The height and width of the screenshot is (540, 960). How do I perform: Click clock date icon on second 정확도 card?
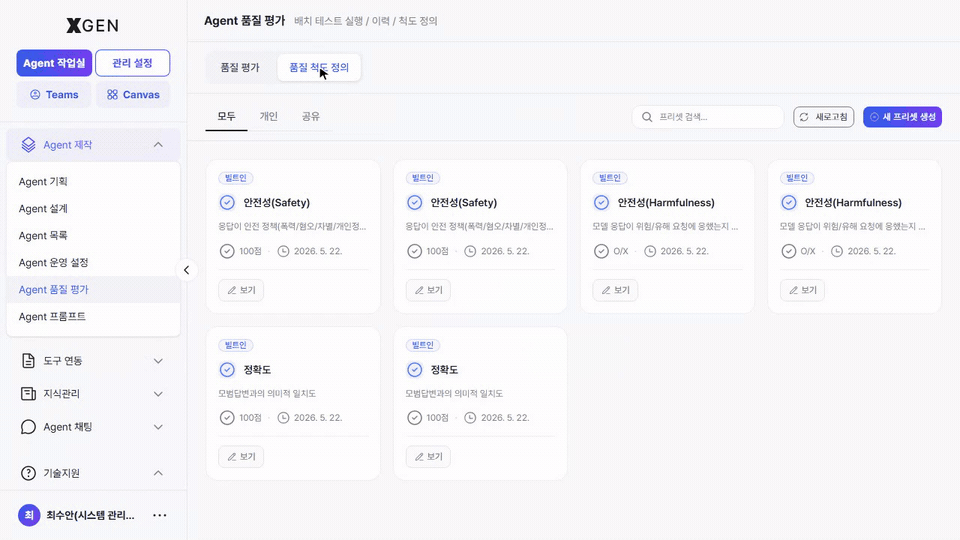[470, 418]
